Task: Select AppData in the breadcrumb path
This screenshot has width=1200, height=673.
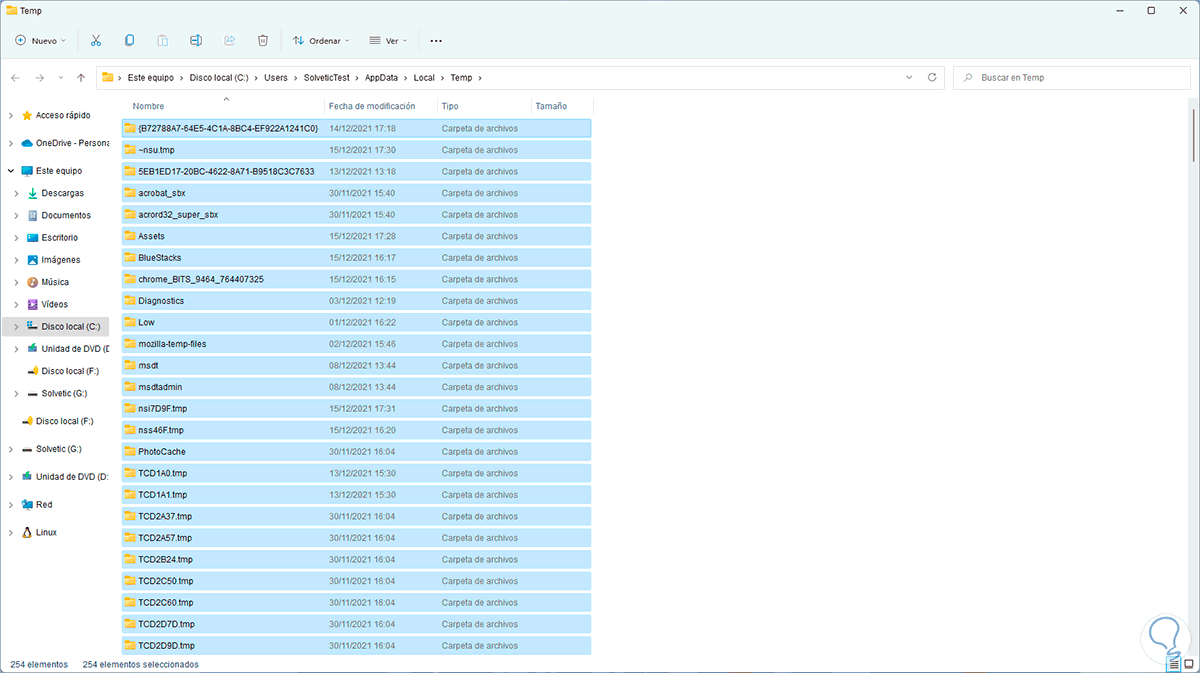Action: [380, 78]
